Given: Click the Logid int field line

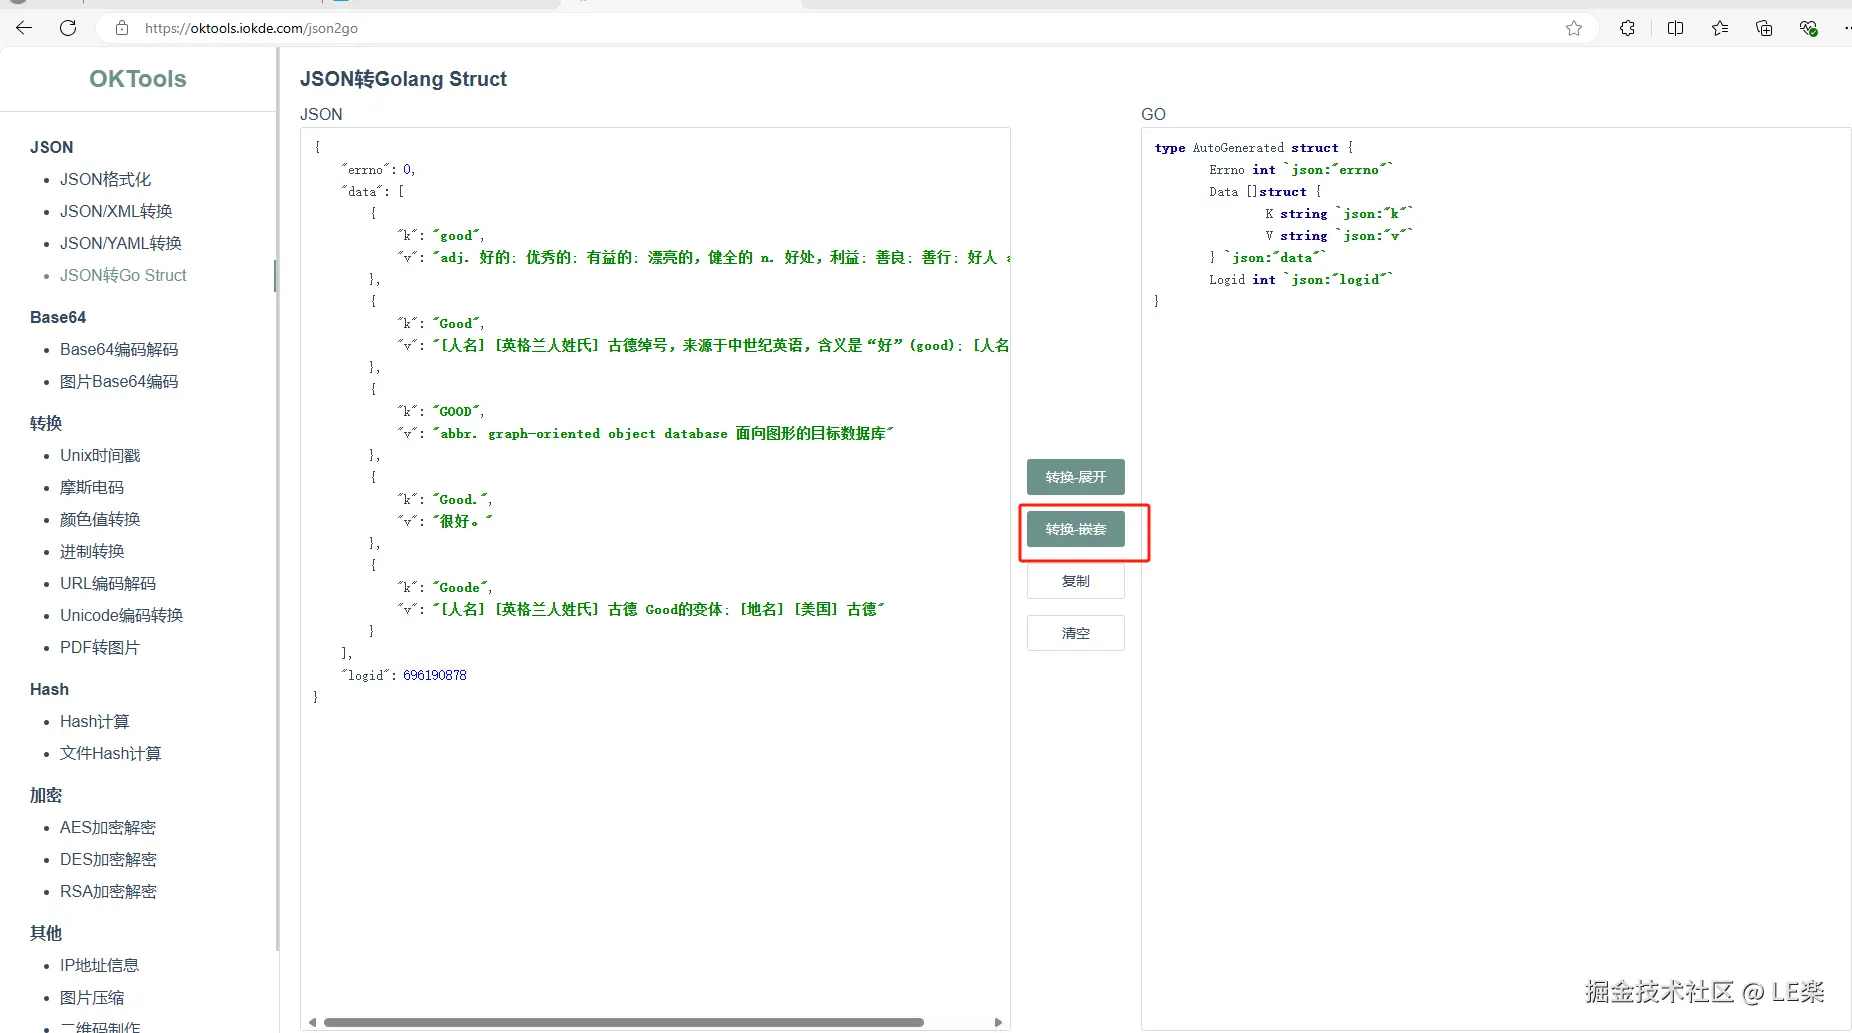Looking at the screenshot, I should pos(1300,279).
